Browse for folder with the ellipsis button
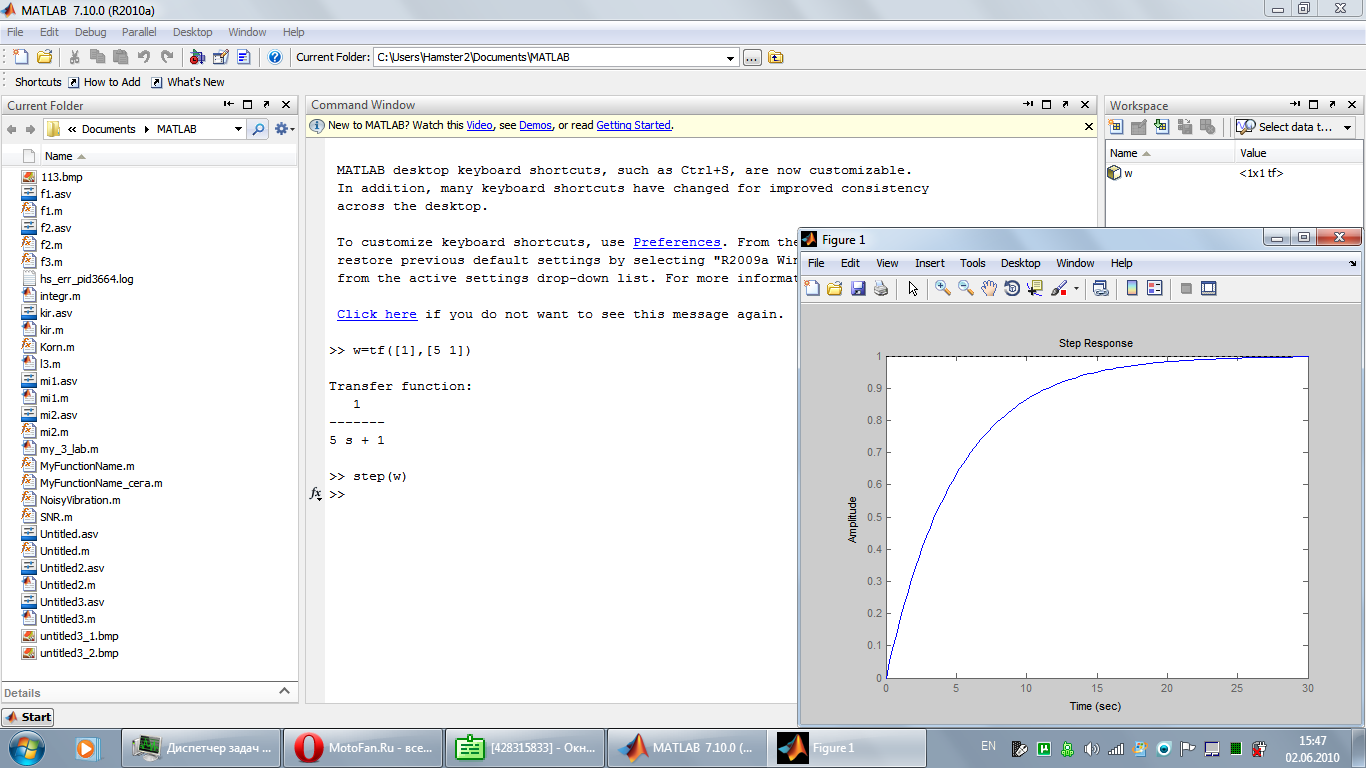This screenshot has width=1366, height=768. pyautogui.click(x=752, y=57)
